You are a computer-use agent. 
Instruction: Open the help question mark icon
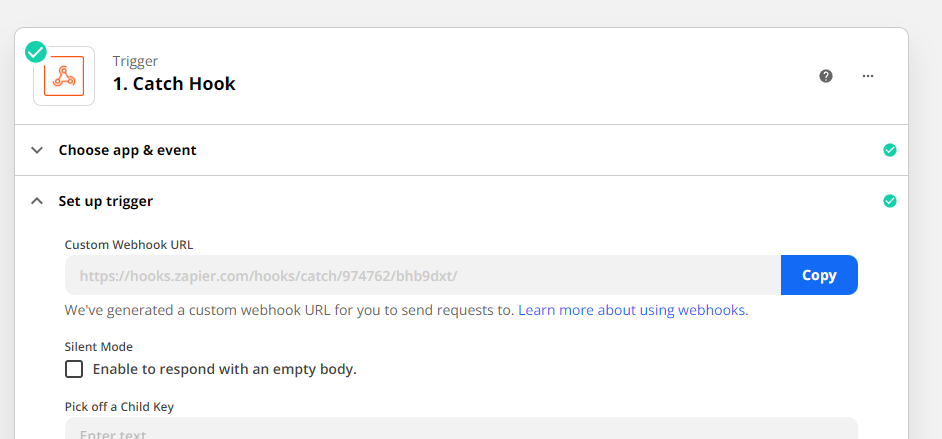click(826, 76)
